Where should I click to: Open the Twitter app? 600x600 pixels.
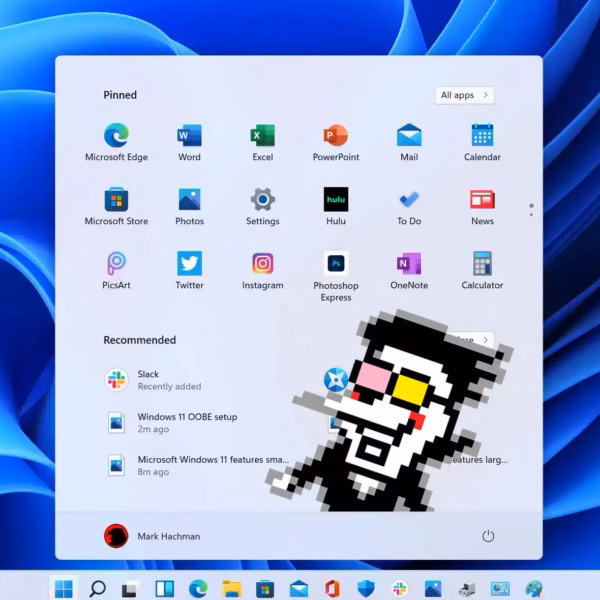[x=189, y=270]
